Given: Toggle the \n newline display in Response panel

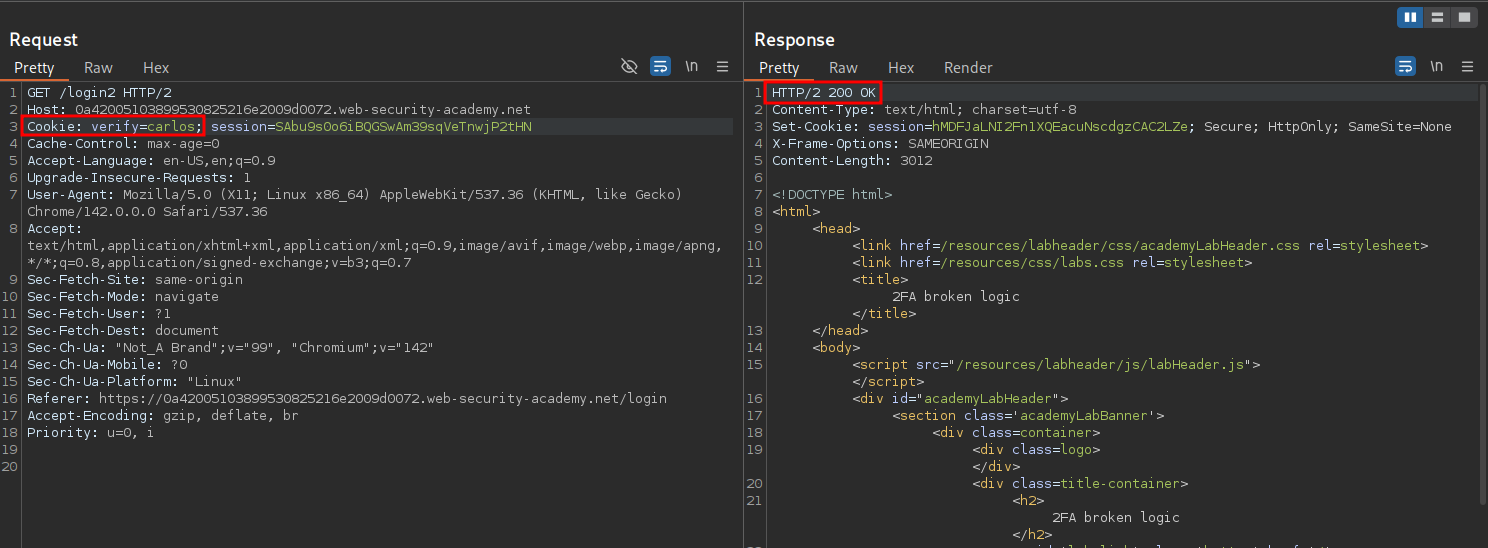Looking at the screenshot, I should click(1437, 67).
